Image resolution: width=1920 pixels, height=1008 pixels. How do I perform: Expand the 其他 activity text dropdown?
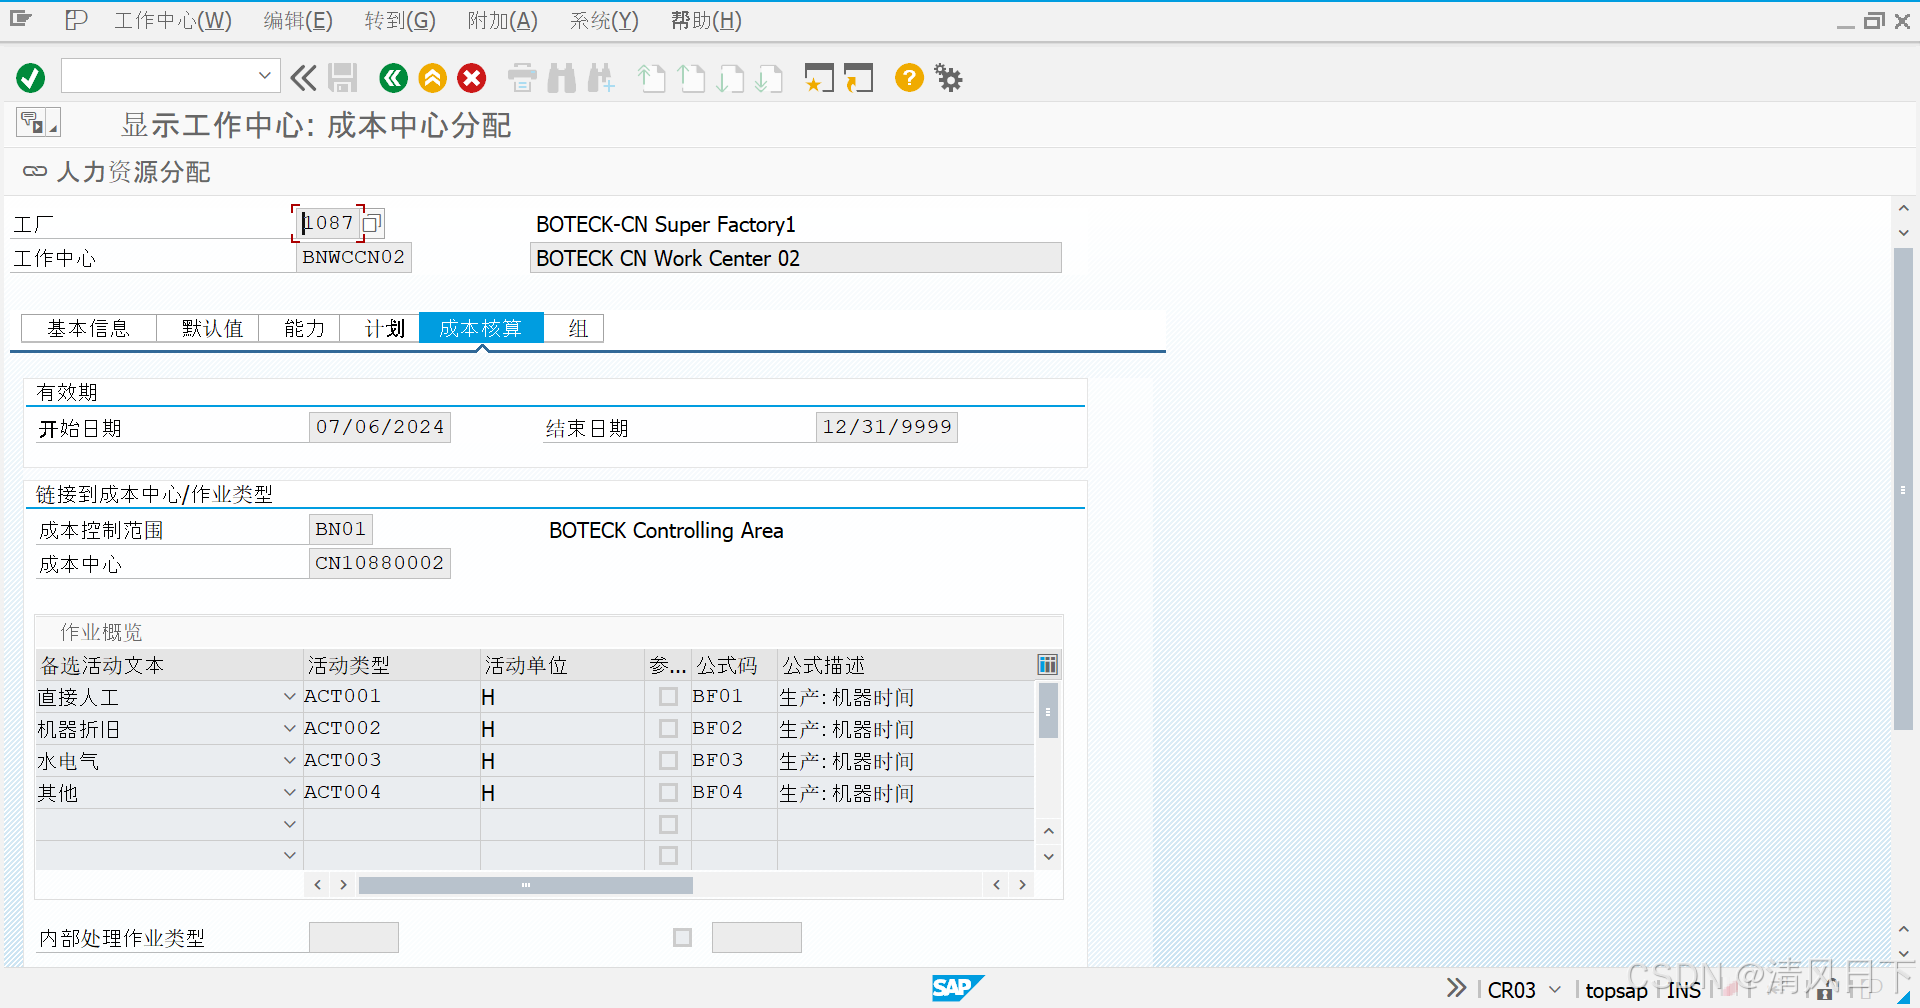[289, 793]
